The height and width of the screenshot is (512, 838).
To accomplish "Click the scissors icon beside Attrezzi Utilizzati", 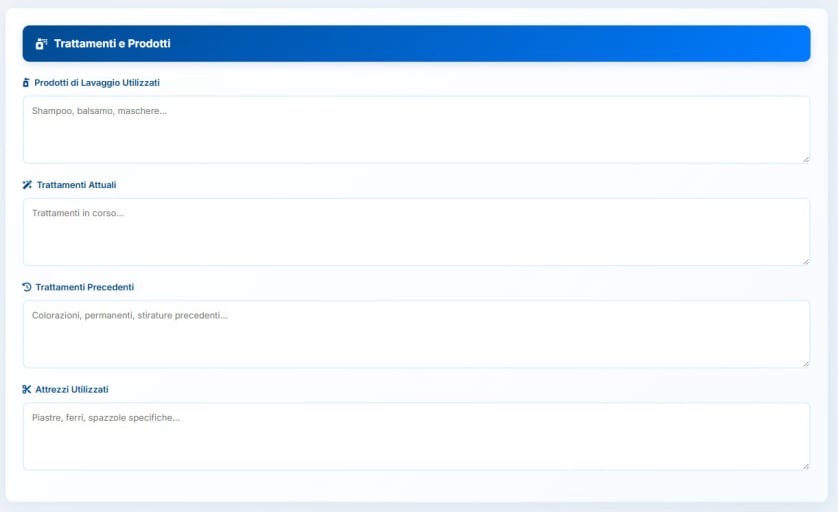I will point(27,389).
